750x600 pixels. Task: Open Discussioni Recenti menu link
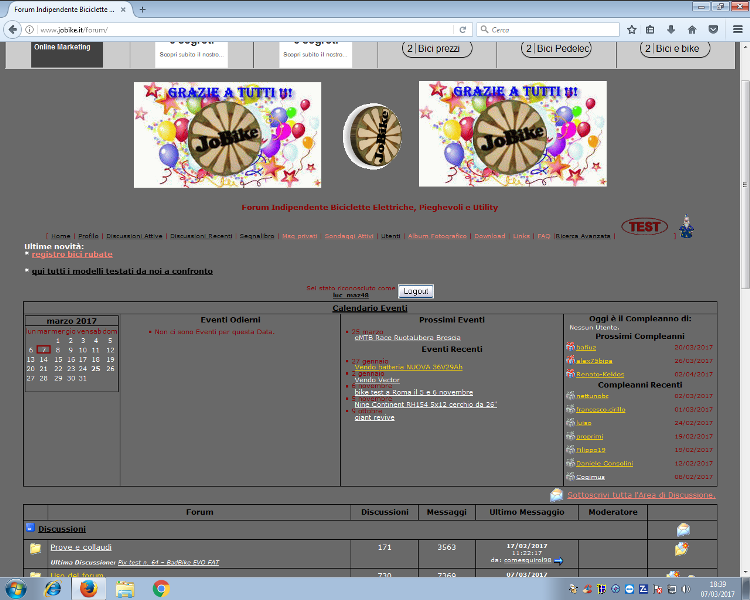click(201, 236)
